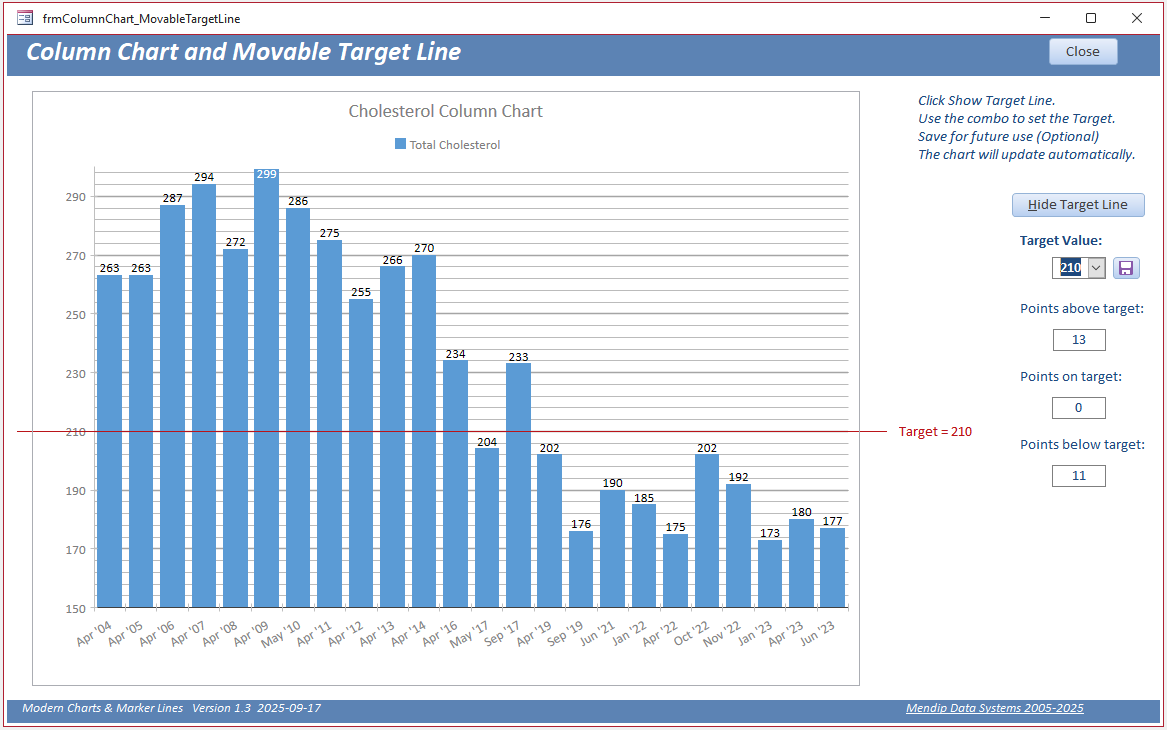Click the Total Cholesterol legend text

tap(455, 144)
